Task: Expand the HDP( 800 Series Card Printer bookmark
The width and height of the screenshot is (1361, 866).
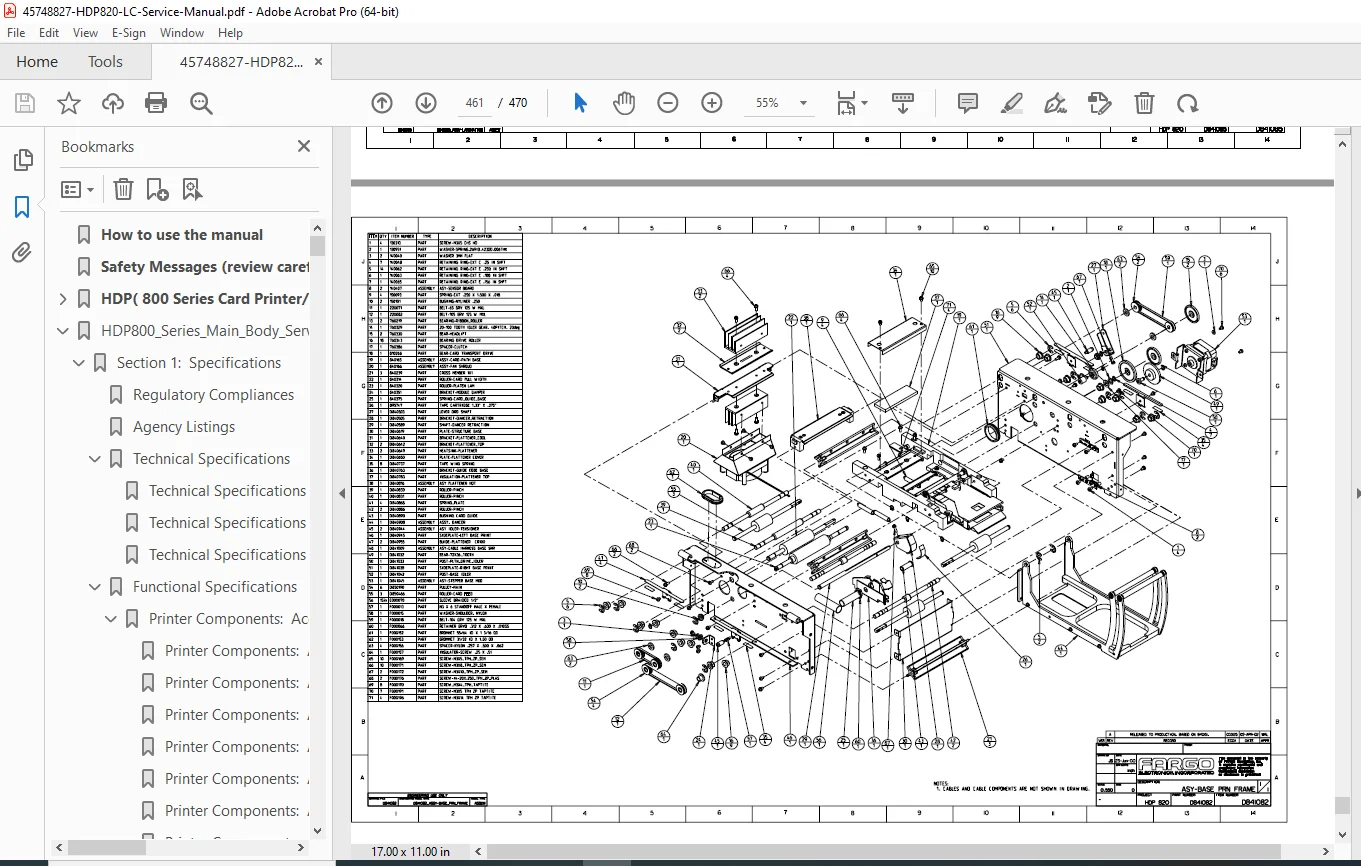Action: click(x=64, y=299)
